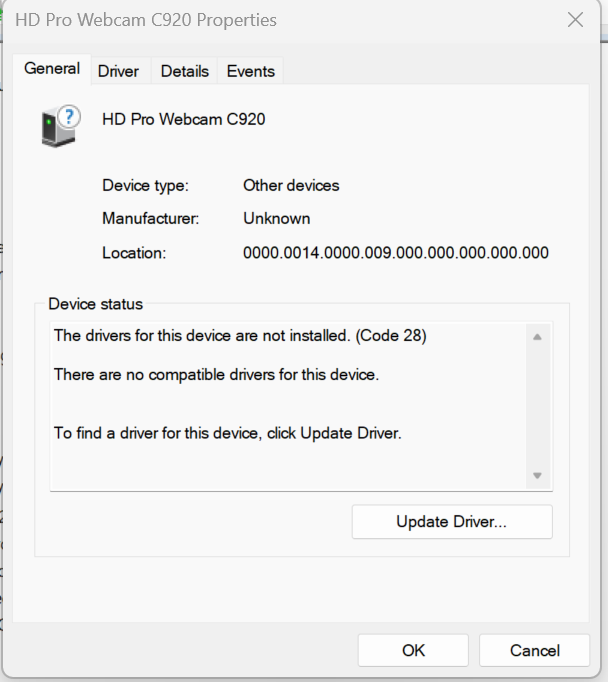Click the 'Other devices' device type value

point(291,185)
